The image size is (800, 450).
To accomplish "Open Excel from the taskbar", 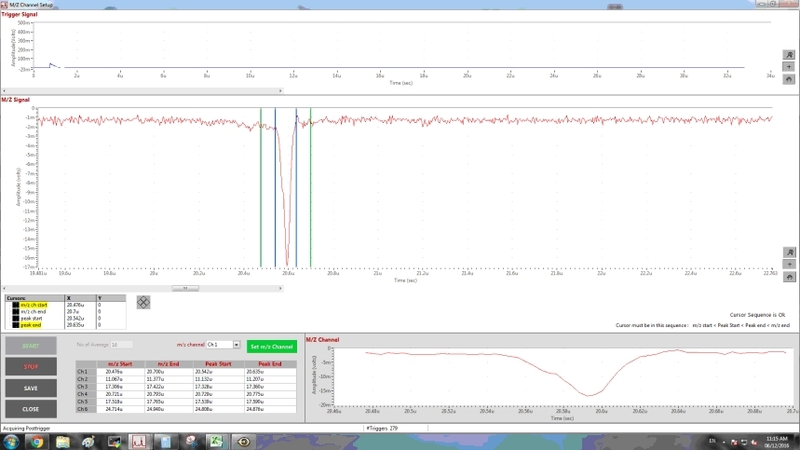I will pyautogui.click(x=216, y=442).
